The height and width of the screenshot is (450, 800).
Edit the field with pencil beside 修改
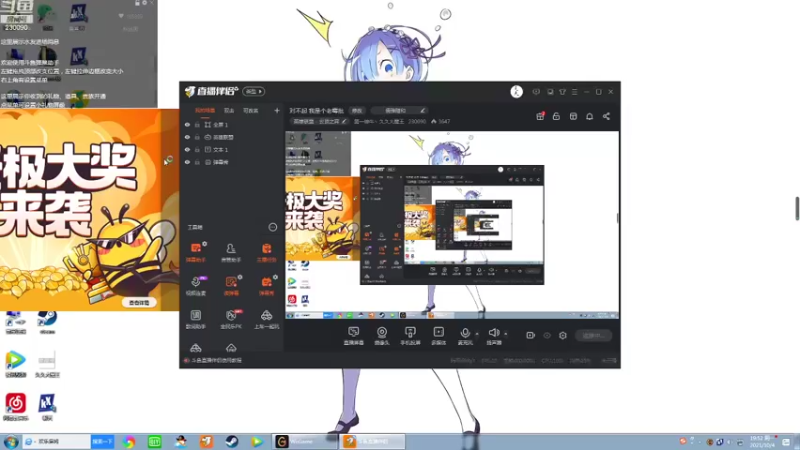click(x=399, y=111)
